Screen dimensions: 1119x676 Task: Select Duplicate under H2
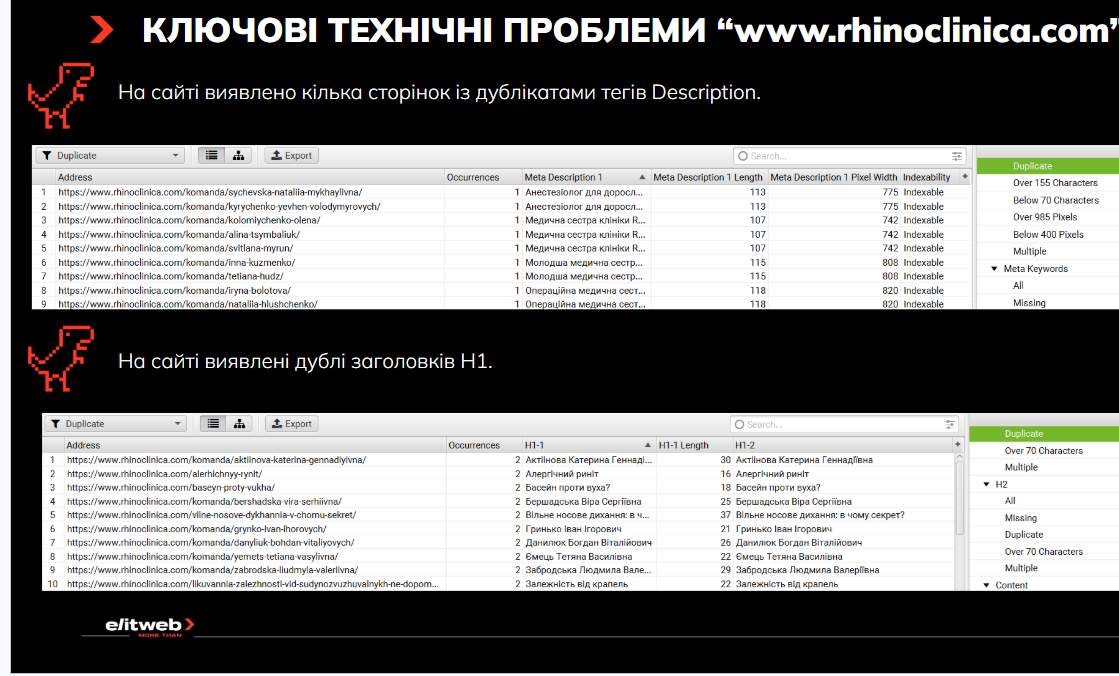tap(1024, 535)
